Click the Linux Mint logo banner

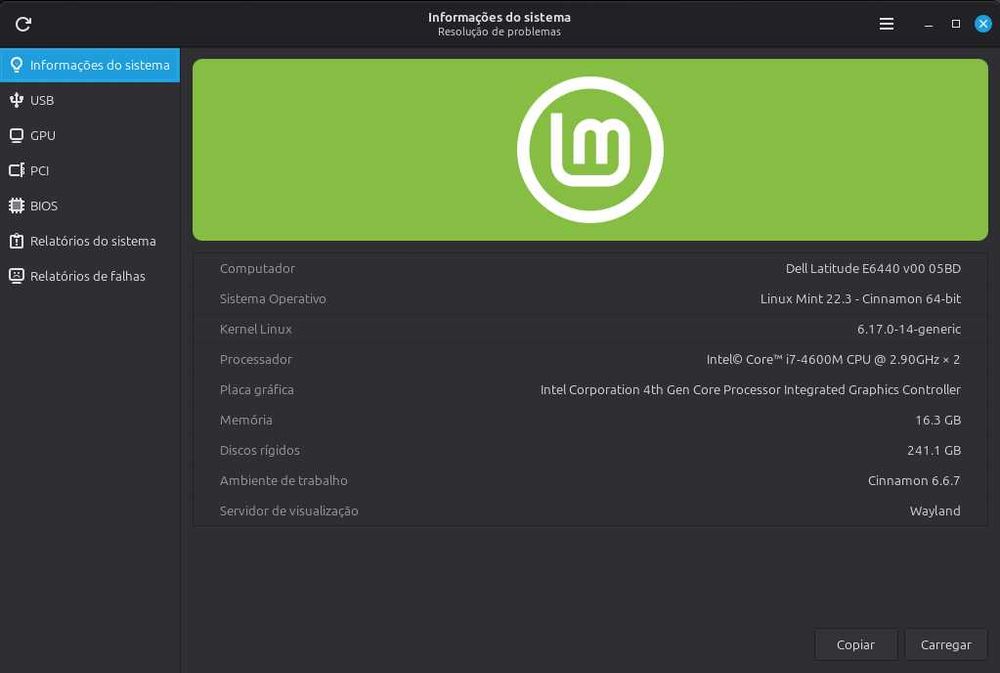pos(590,150)
